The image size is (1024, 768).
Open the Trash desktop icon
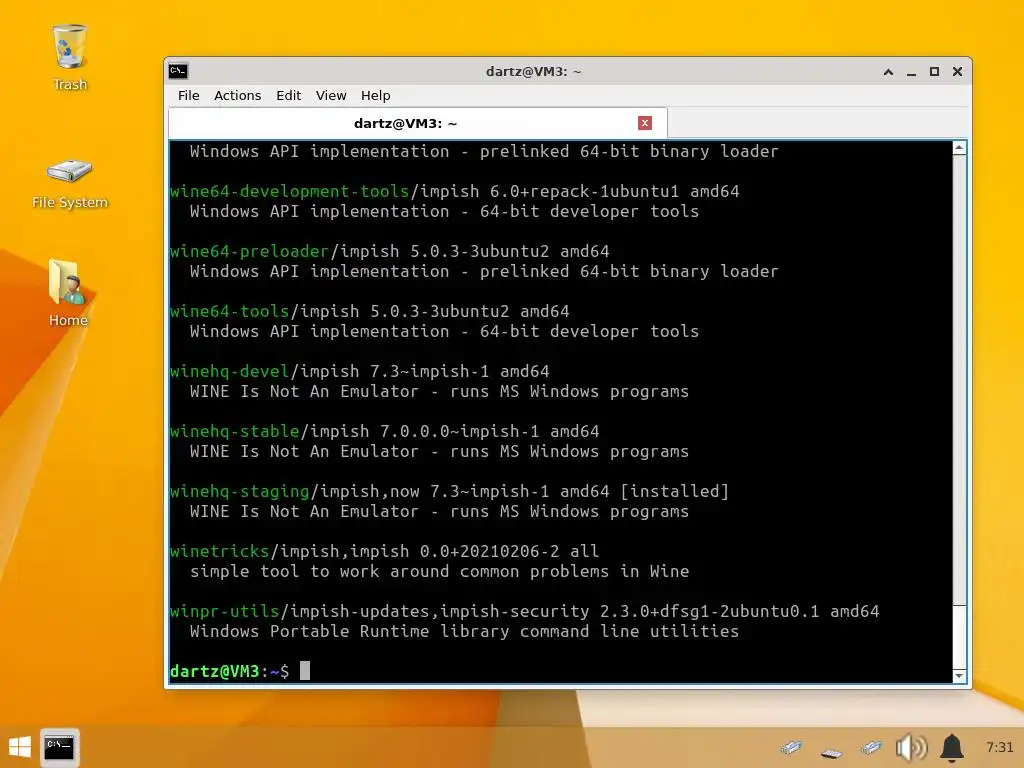(x=69, y=57)
